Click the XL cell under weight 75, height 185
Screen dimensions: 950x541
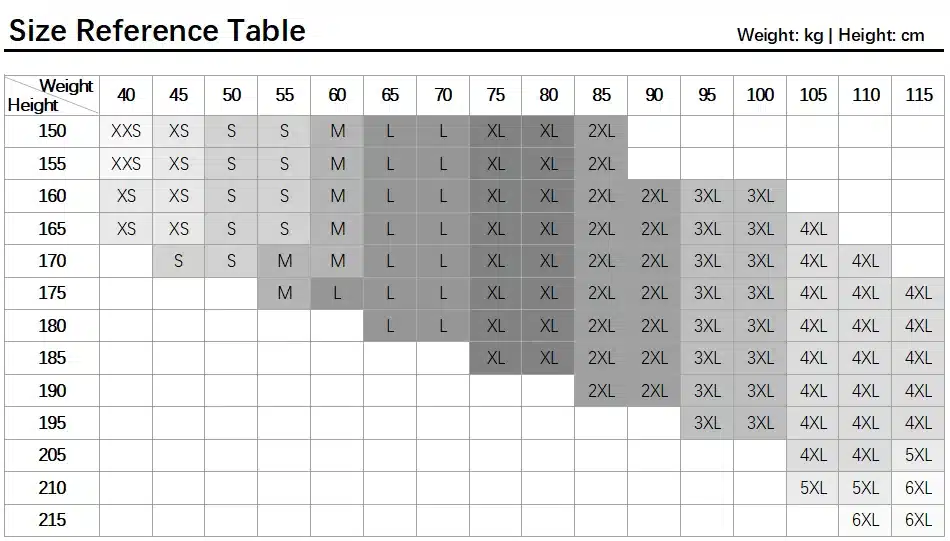point(496,358)
